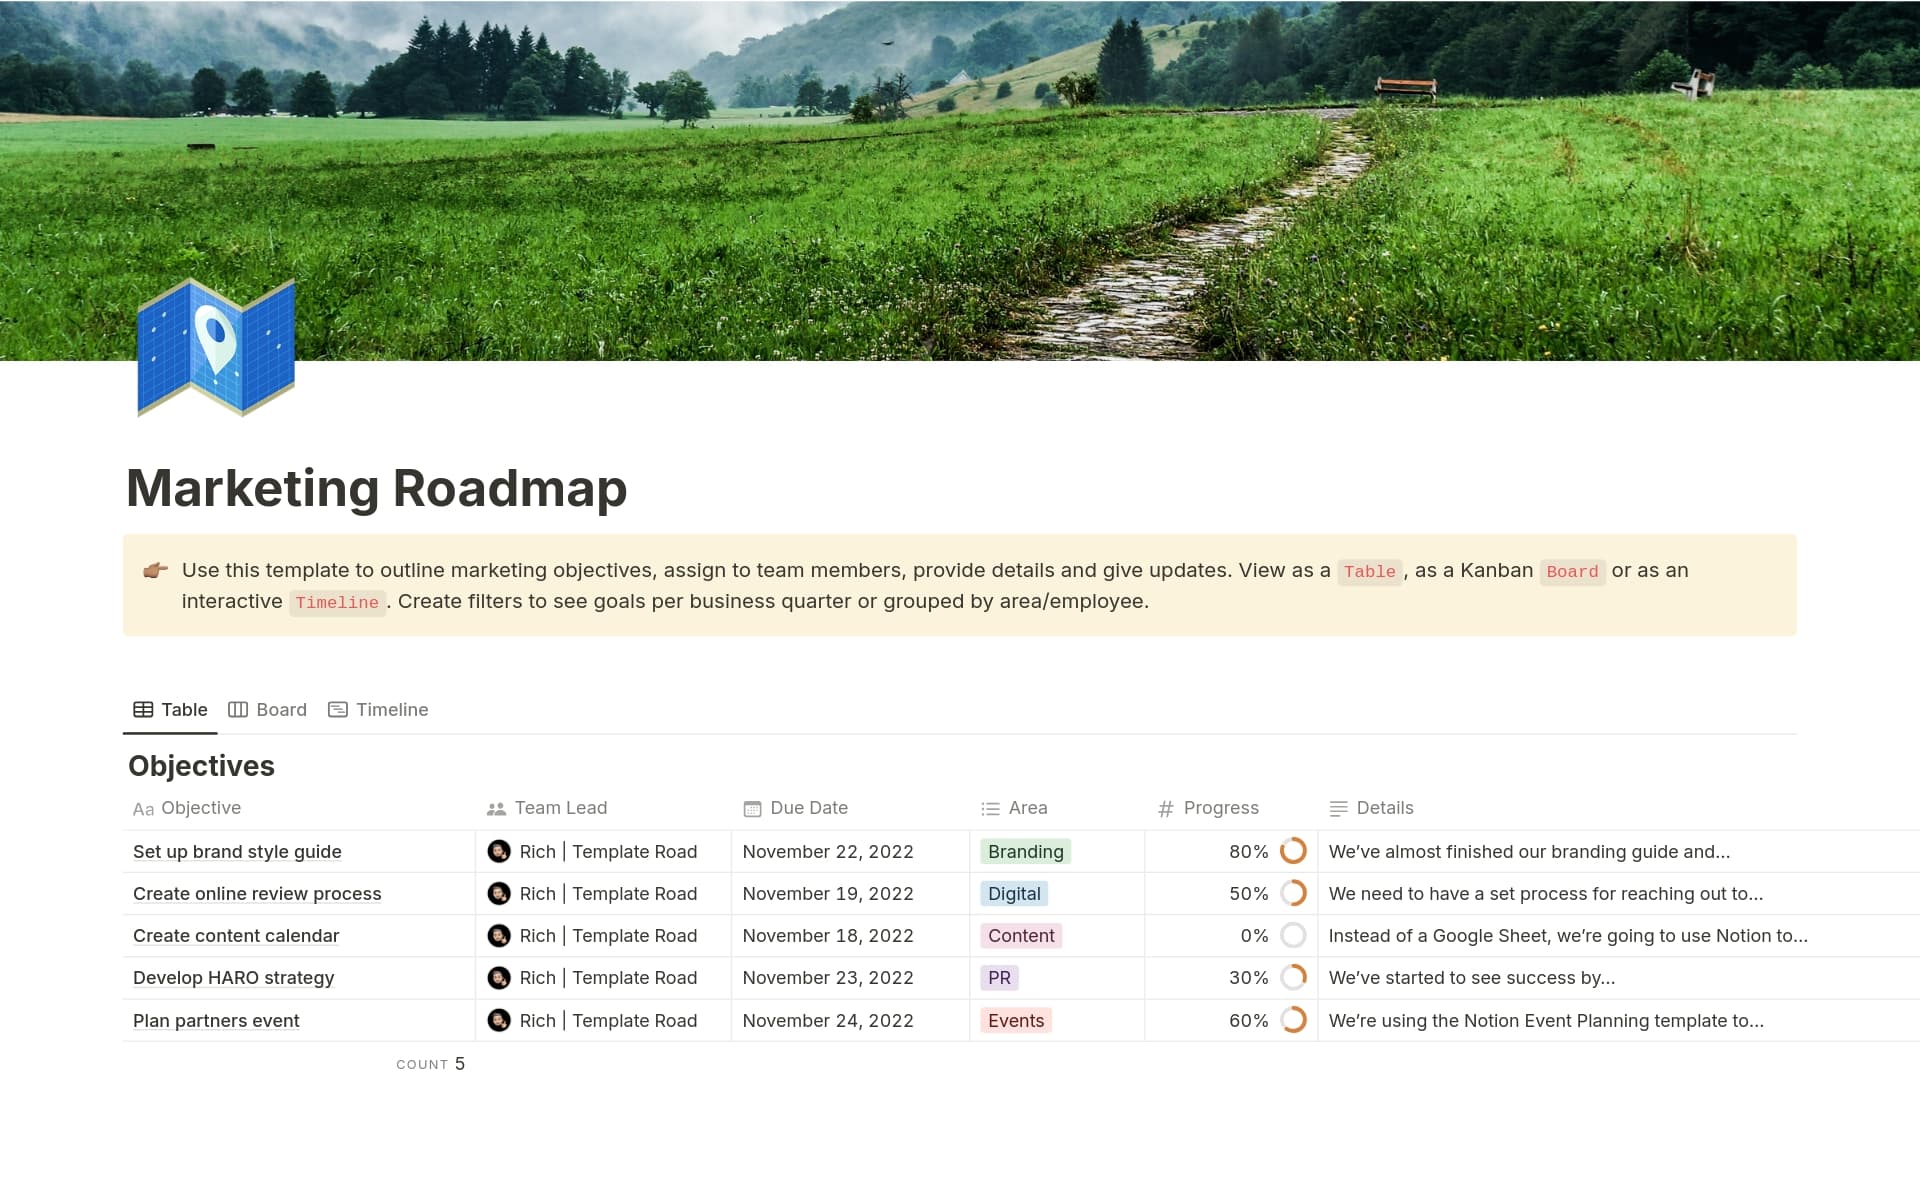Click the blue map page icon
This screenshot has width=1920, height=1199.
tap(216, 347)
